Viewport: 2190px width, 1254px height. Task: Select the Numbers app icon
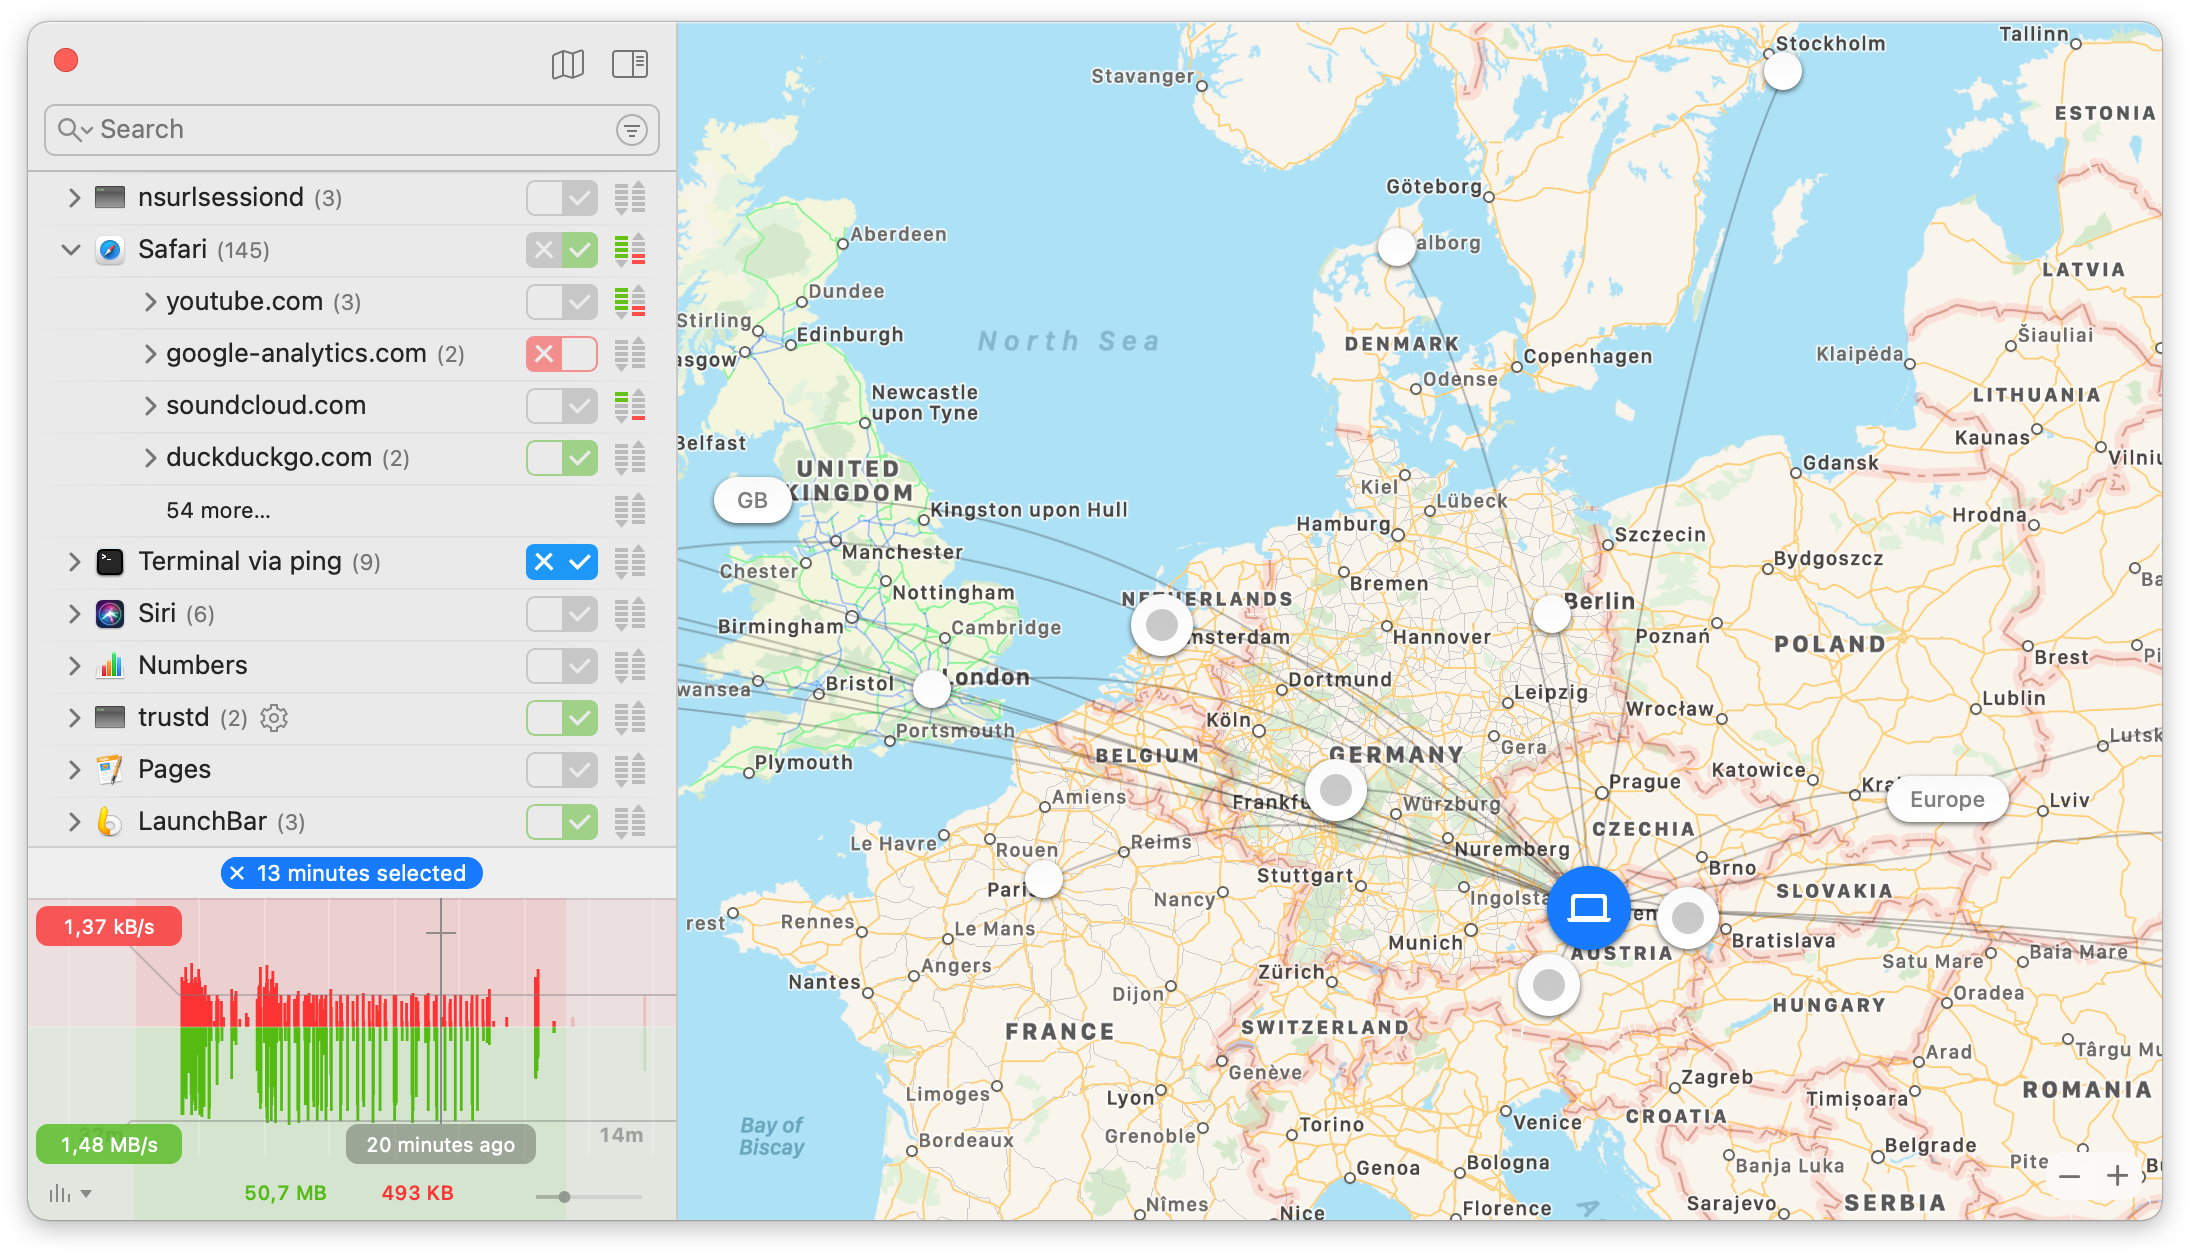(110, 666)
